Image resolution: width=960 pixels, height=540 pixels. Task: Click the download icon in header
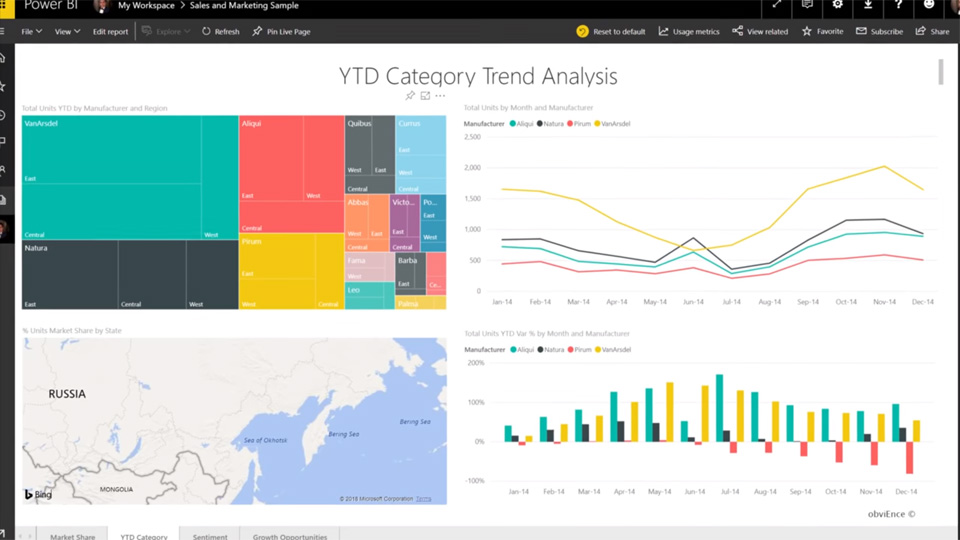[x=868, y=5]
